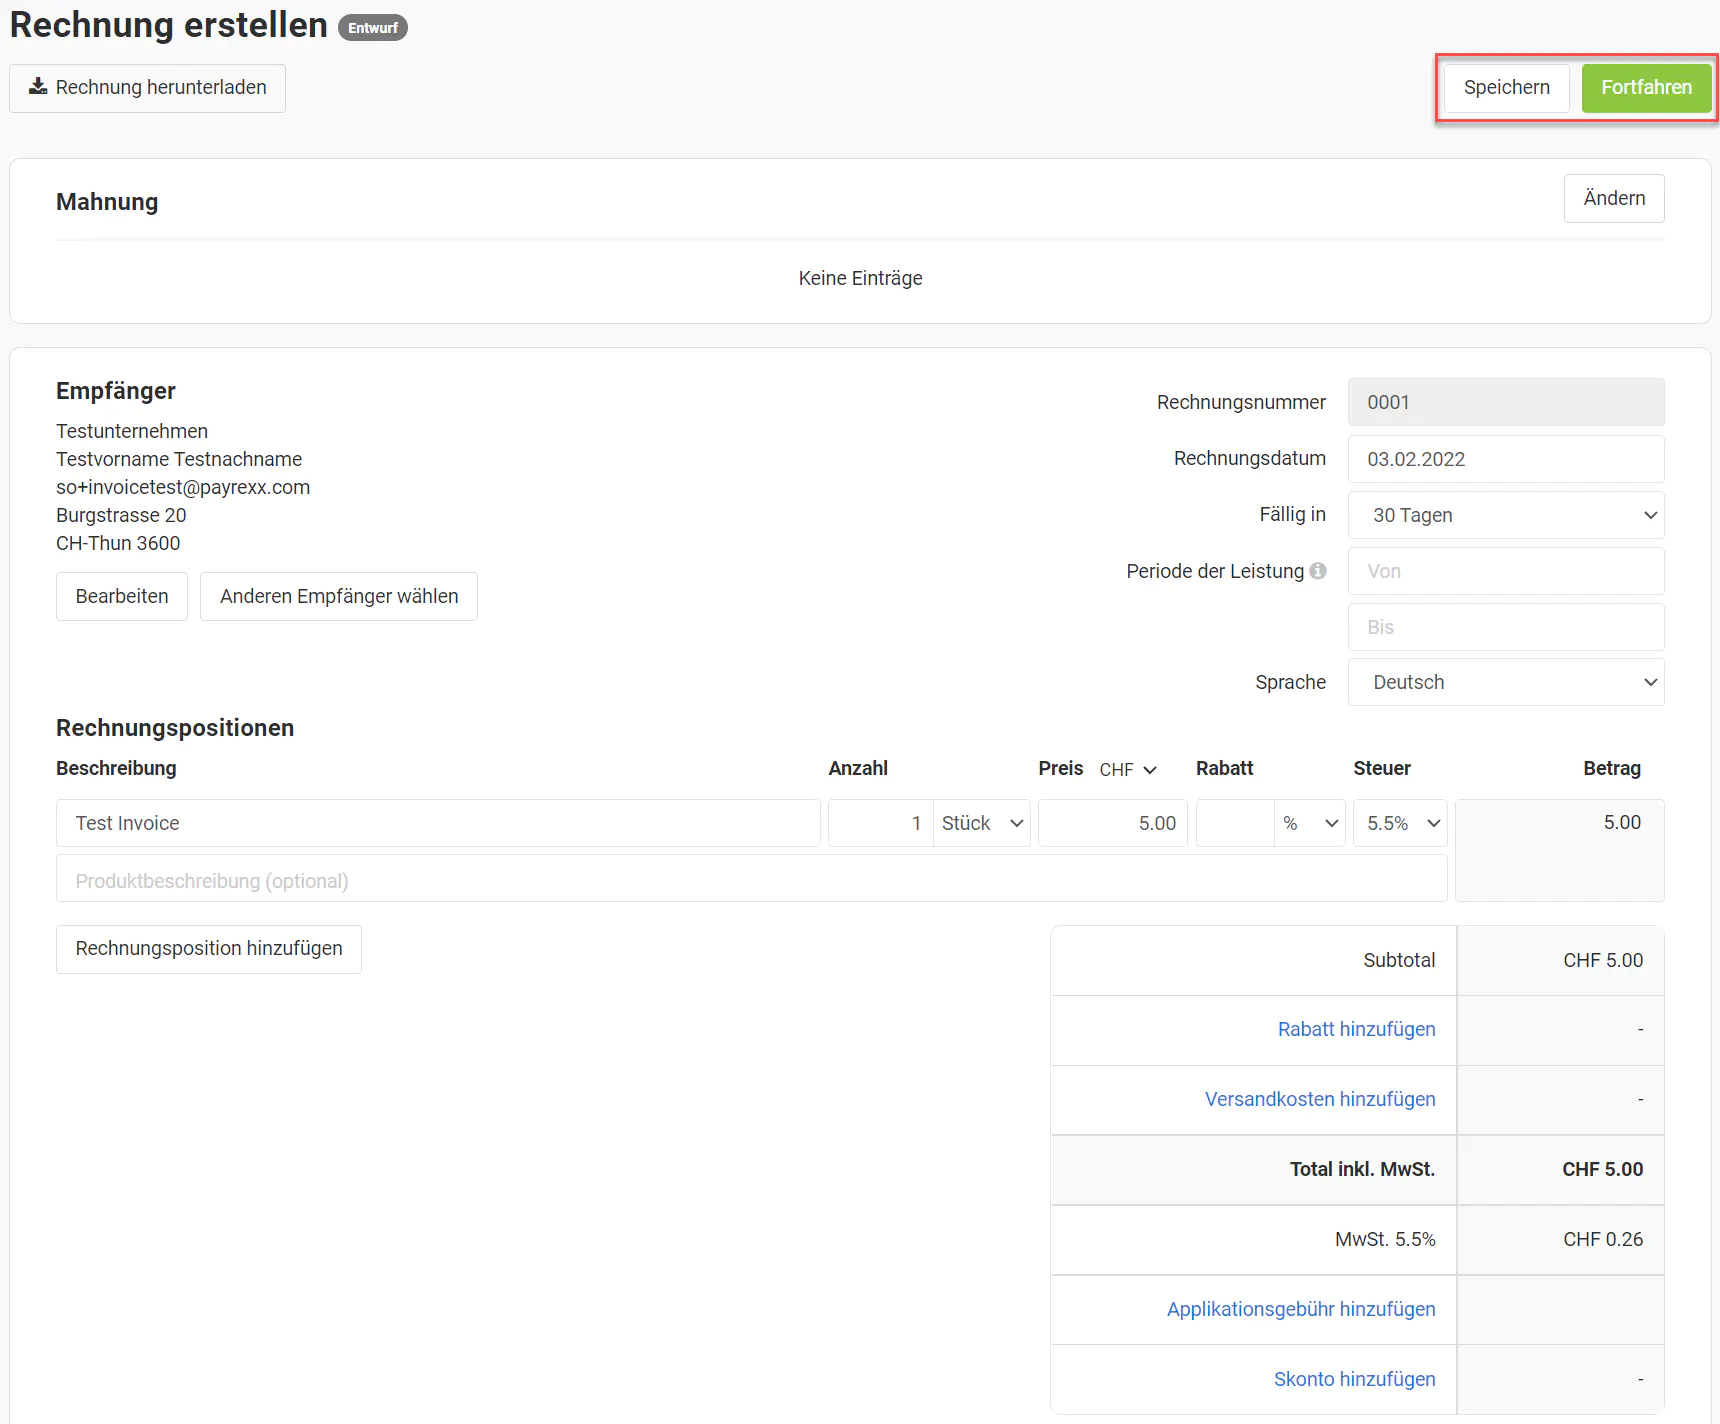
Task: Click the info icon beside Periode der Leistung
Action: point(1318,571)
